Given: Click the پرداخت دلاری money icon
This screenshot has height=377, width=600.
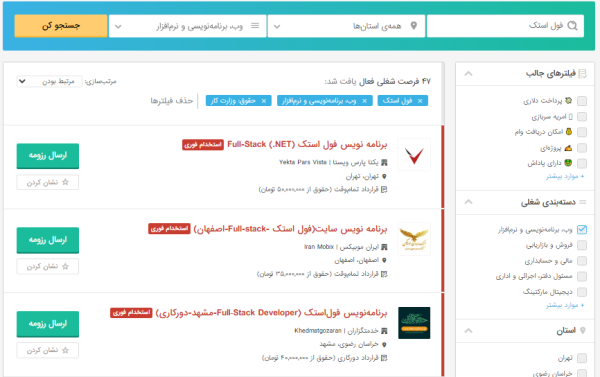Looking at the screenshot, I should 568,101.
